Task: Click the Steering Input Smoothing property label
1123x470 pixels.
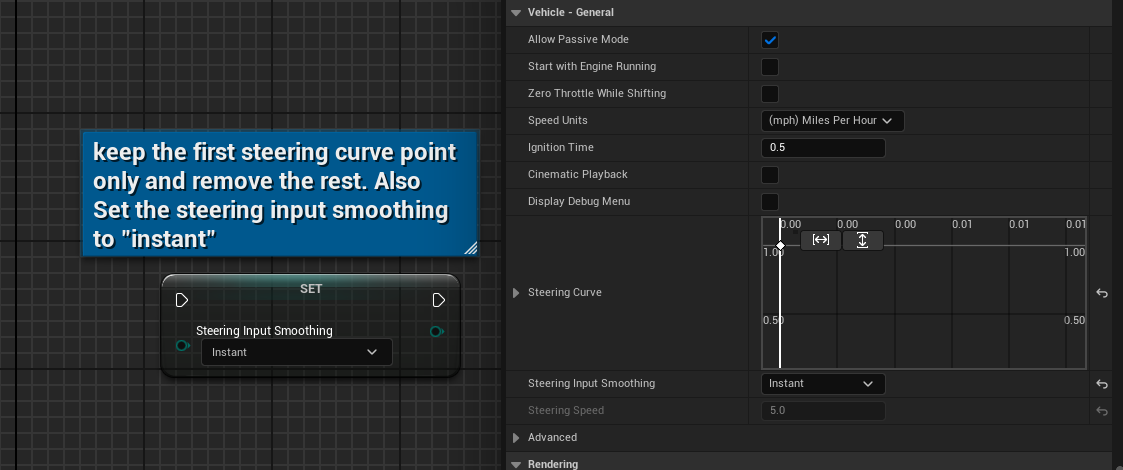Action: (592, 383)
